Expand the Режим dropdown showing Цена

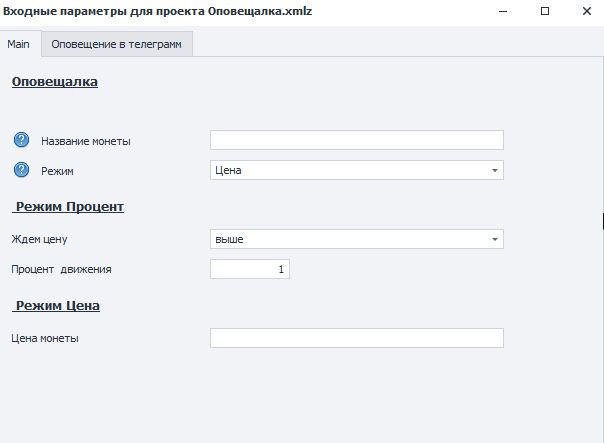click(356, 170)
